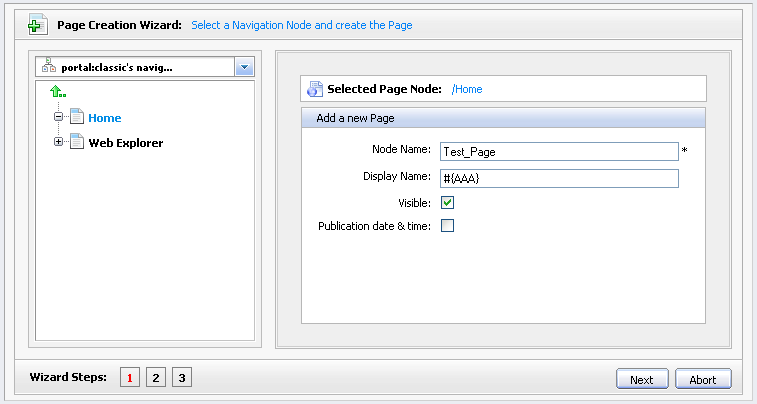Image resolution: width=757 pixels, height=404 pixels.
Task: Click the 'Visible:' label
Action: click(x=414, y=203)
